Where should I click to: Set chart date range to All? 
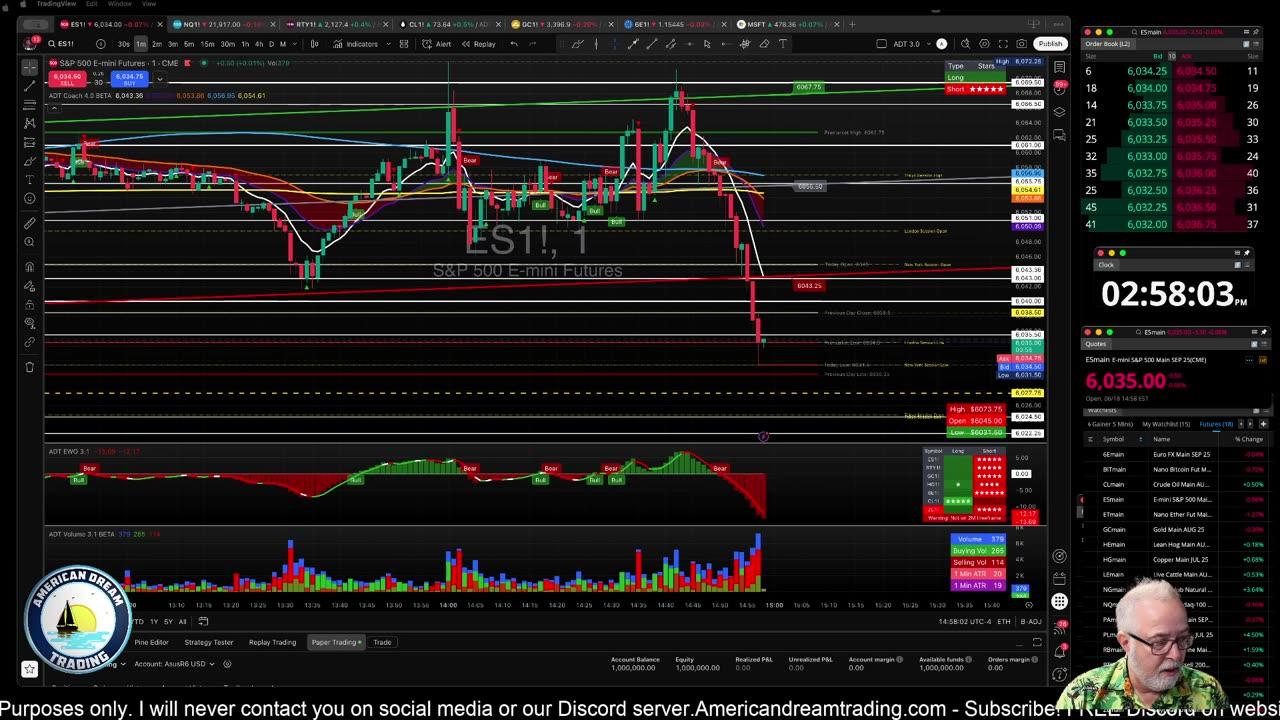coord(182,621)
